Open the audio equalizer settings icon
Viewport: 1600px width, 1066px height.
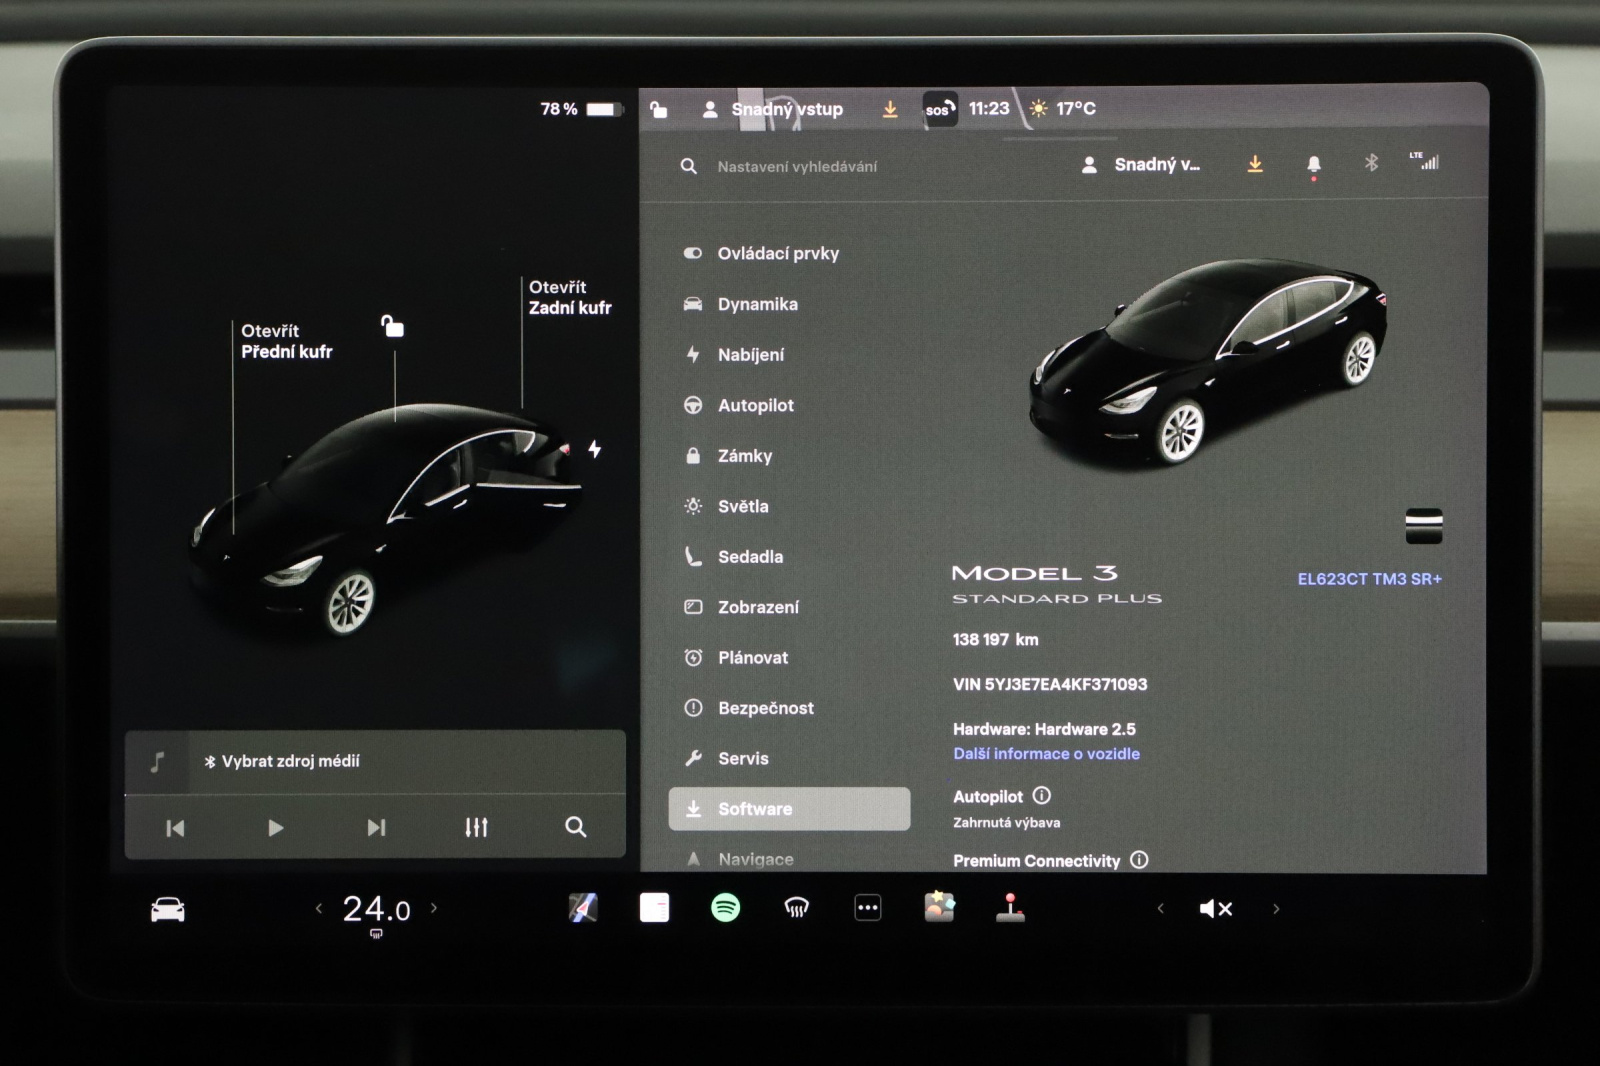point(476,827)
